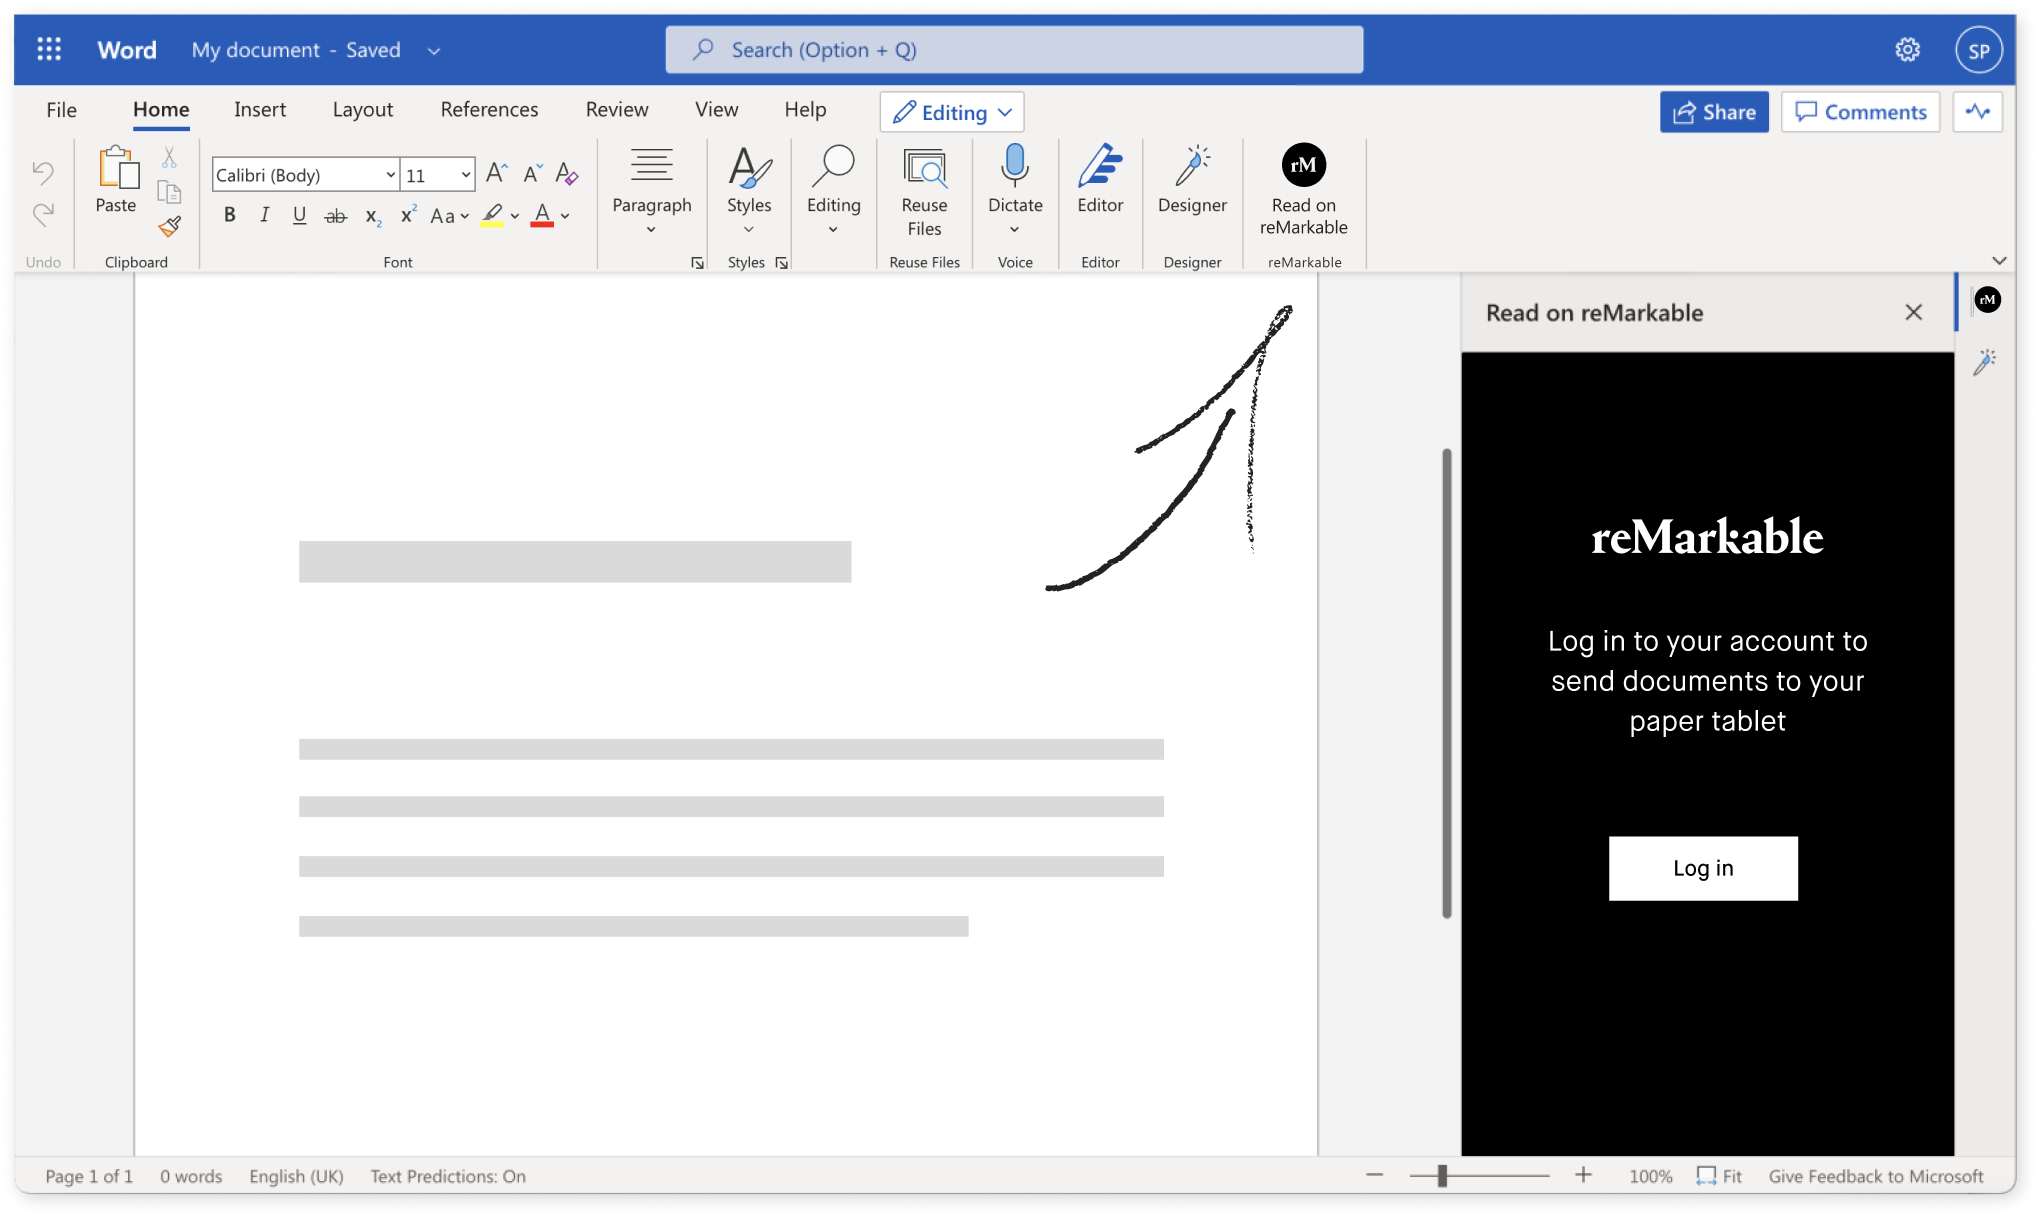Apply bold formatting
The height and width of the screenshot is (1217, 2039).
229,214
